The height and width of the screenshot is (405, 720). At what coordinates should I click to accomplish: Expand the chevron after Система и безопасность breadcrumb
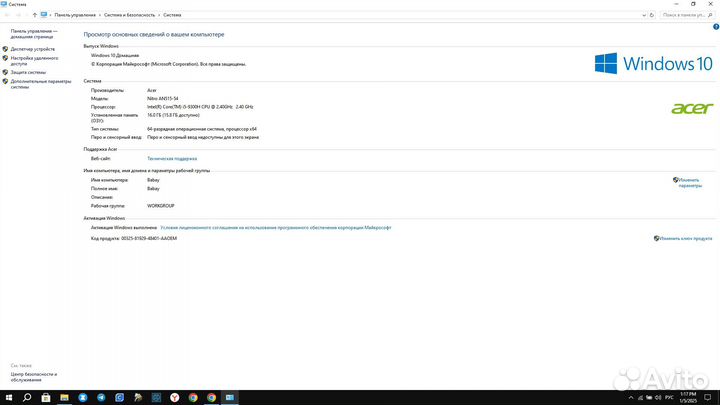(x=159, y=15)
